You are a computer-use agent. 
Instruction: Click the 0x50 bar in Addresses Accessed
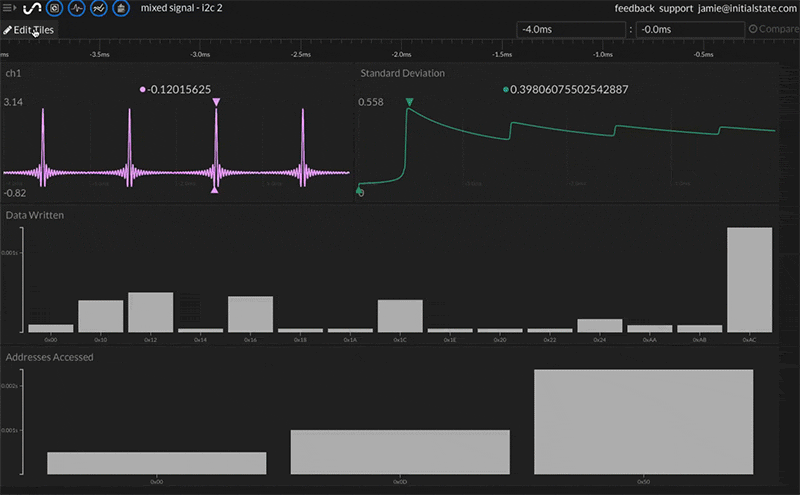click(x=643, y=422)
